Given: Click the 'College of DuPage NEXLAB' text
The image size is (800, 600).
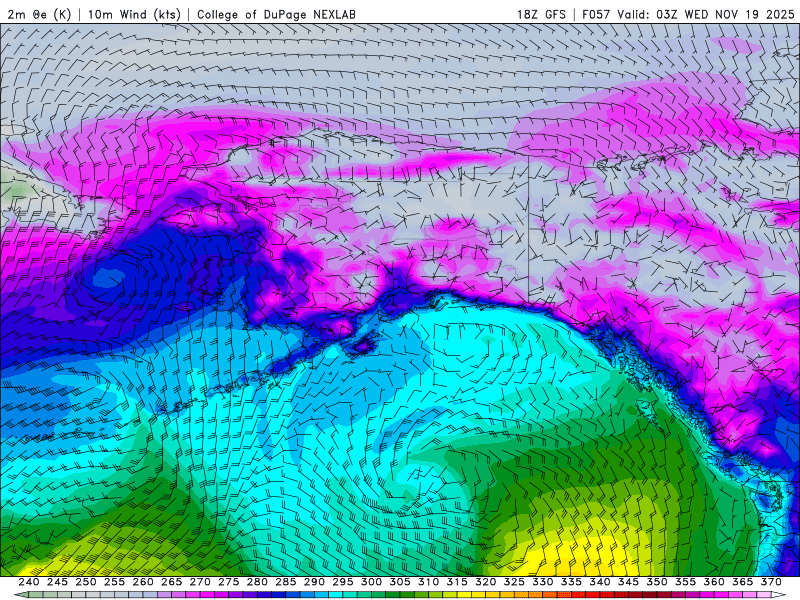Looking at the screenshot, I should (x=276, y=14).
